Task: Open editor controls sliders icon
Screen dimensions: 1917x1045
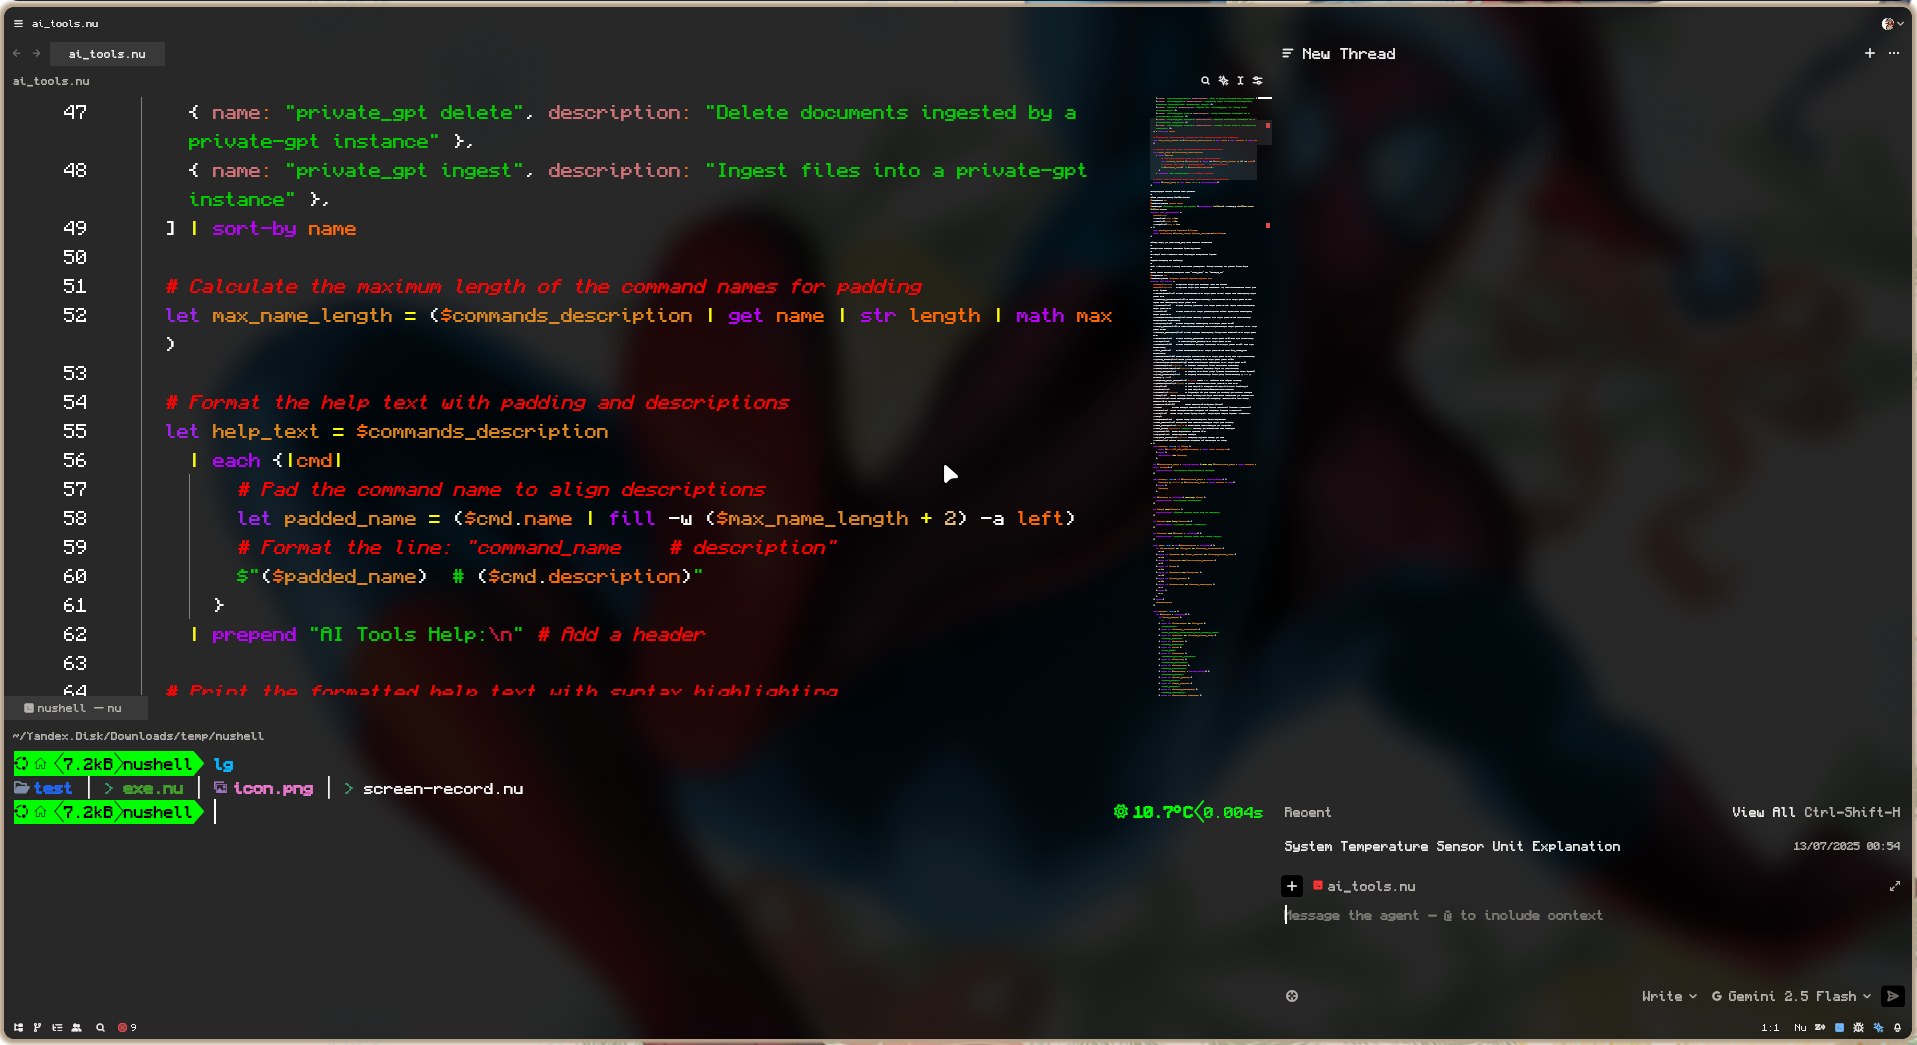Action: [x=1258, y=80]
